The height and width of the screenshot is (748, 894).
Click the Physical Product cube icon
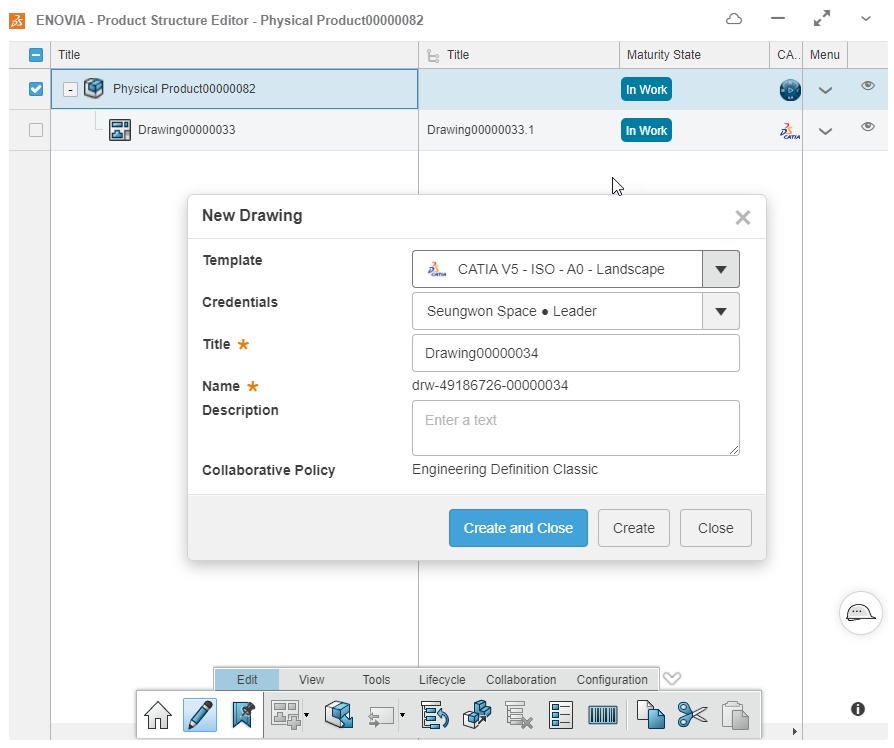click(94, 88)
